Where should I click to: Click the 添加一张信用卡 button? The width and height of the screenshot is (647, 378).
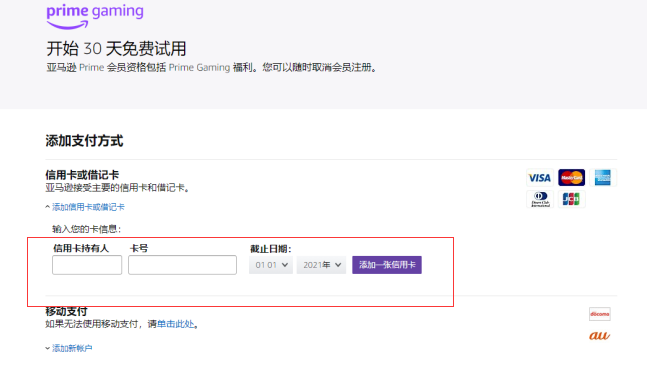pyautogui.click(x=387, y=265)
